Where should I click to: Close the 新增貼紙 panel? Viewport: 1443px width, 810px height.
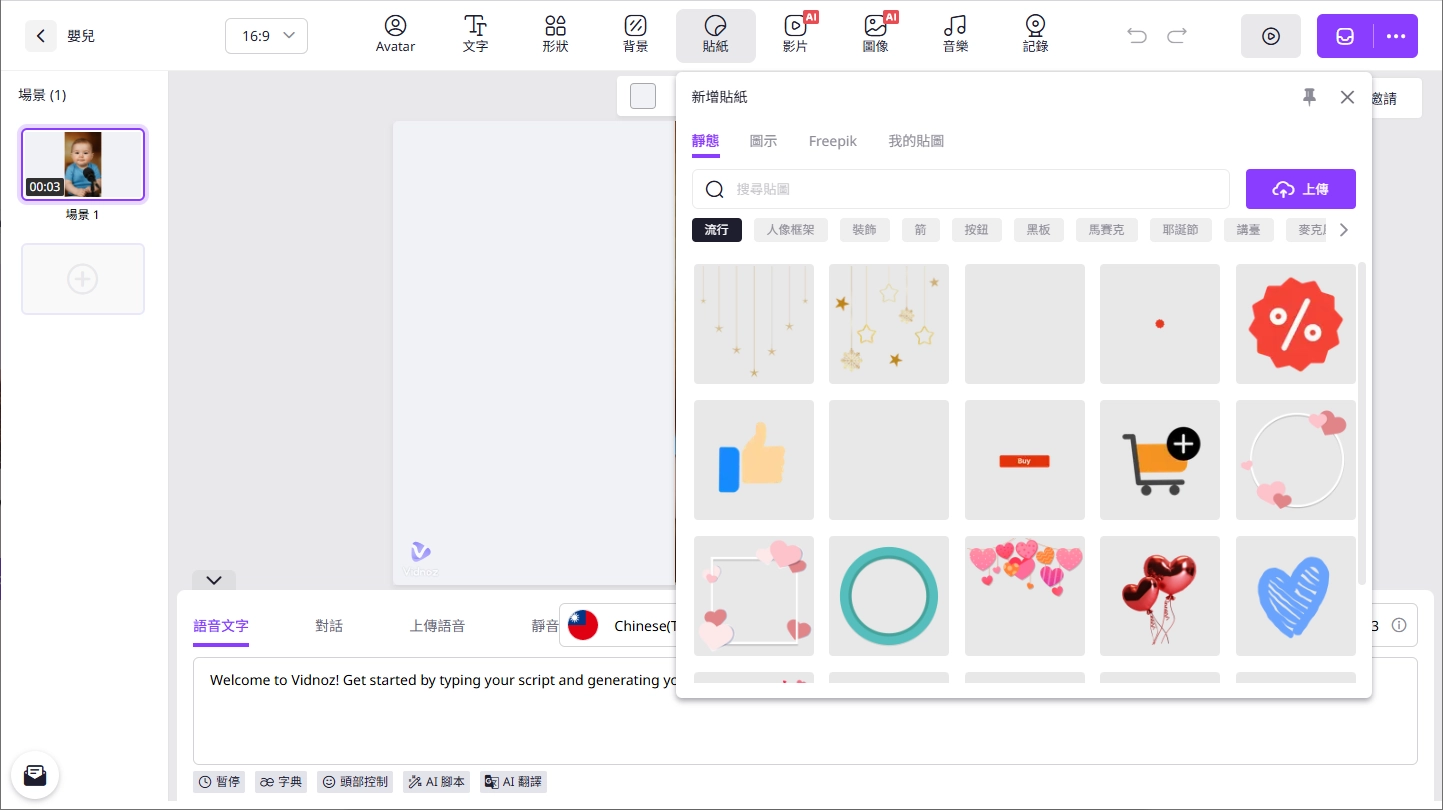(x=1347, y=97)
